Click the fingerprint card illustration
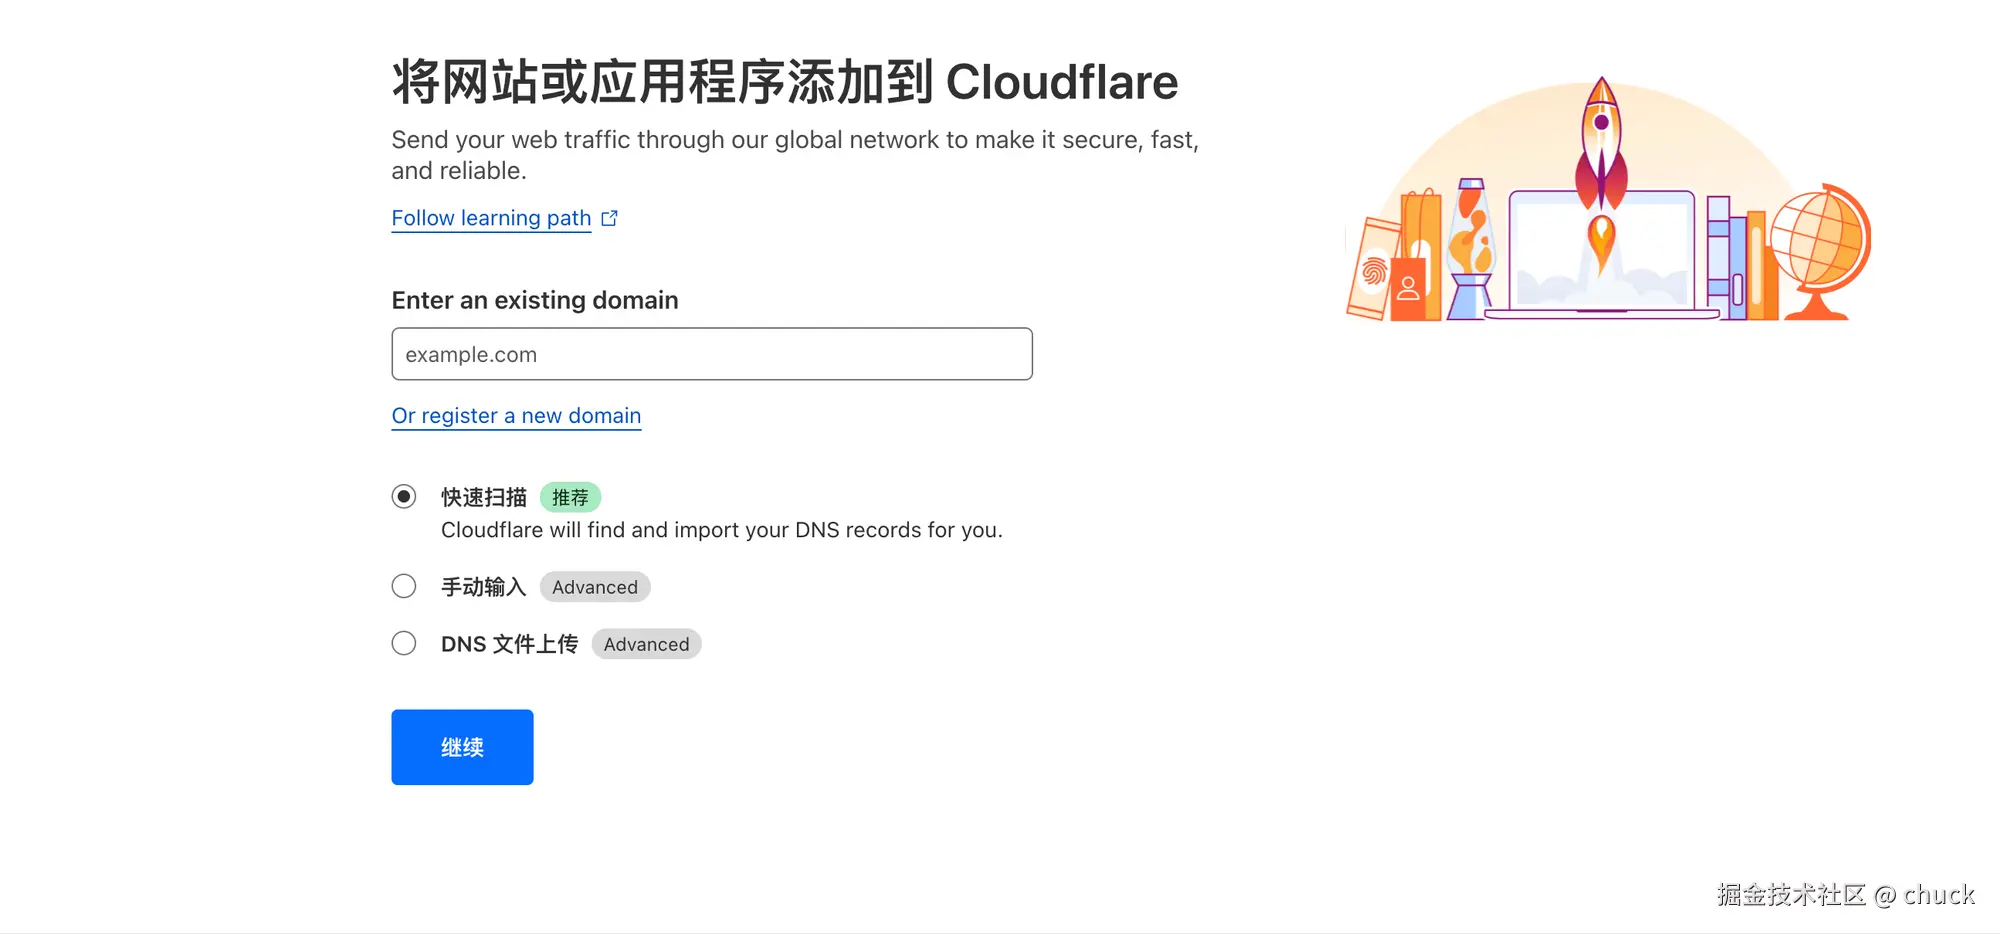 pos(1373,270)
